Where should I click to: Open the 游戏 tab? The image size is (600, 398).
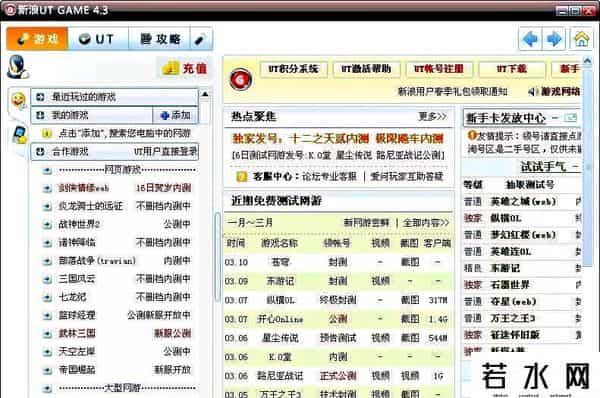[x=37, y=39]
